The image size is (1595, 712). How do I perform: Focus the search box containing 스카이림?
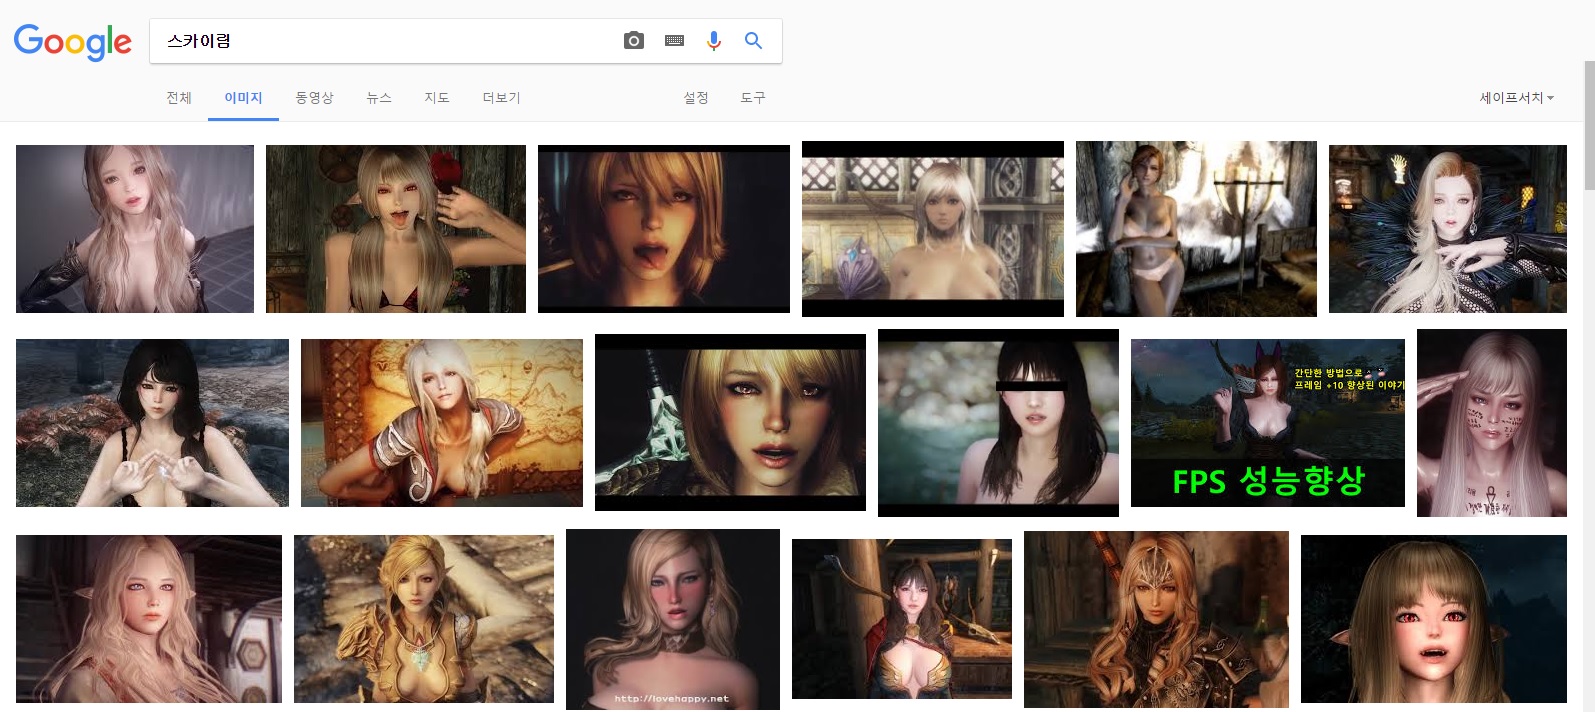tap(380, 41)
